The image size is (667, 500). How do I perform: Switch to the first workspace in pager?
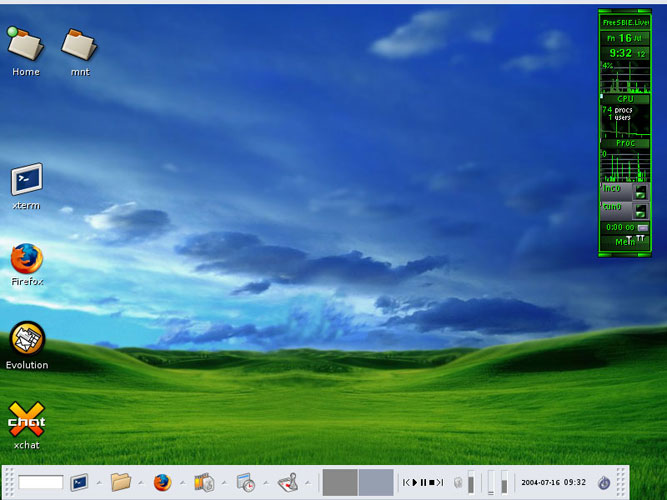(340, 483)
